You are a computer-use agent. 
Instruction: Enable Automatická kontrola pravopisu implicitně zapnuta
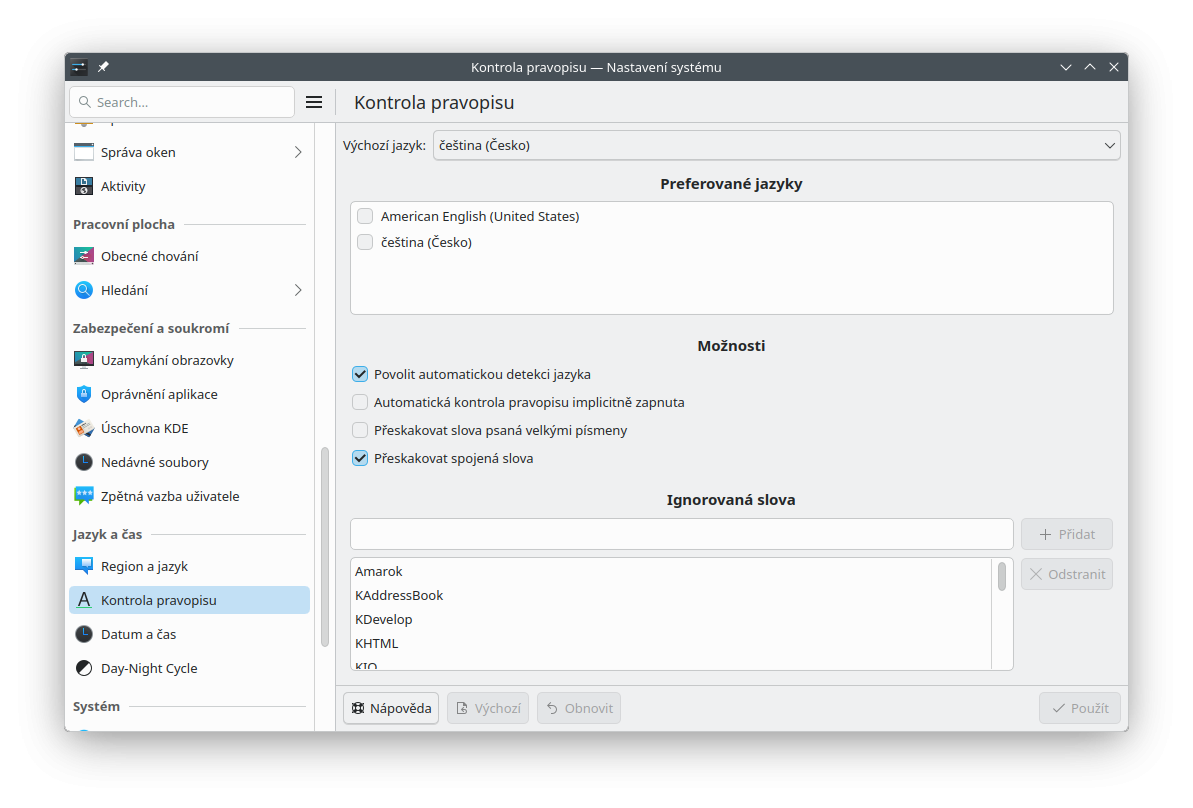tap(360, 402)
